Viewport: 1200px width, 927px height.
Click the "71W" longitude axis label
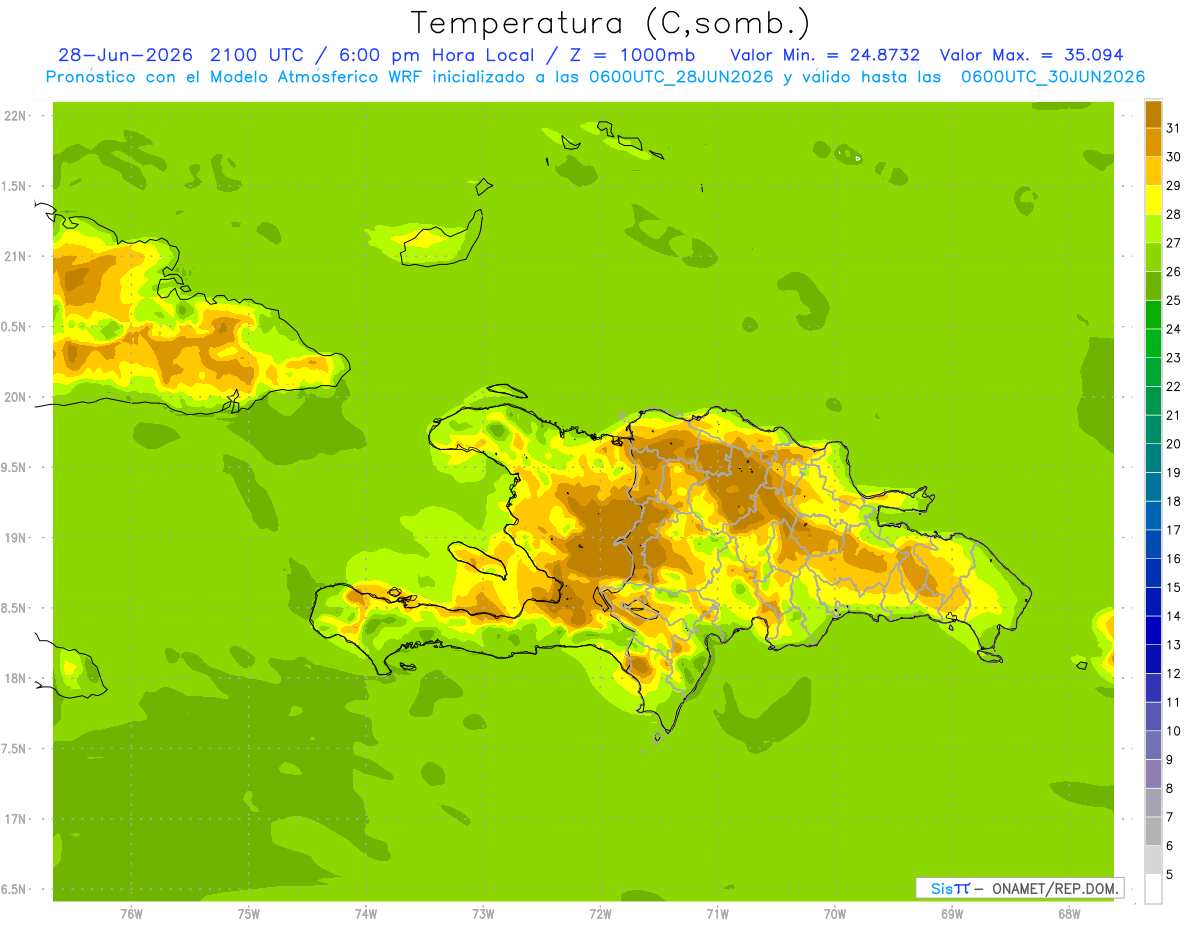point(717,914)
